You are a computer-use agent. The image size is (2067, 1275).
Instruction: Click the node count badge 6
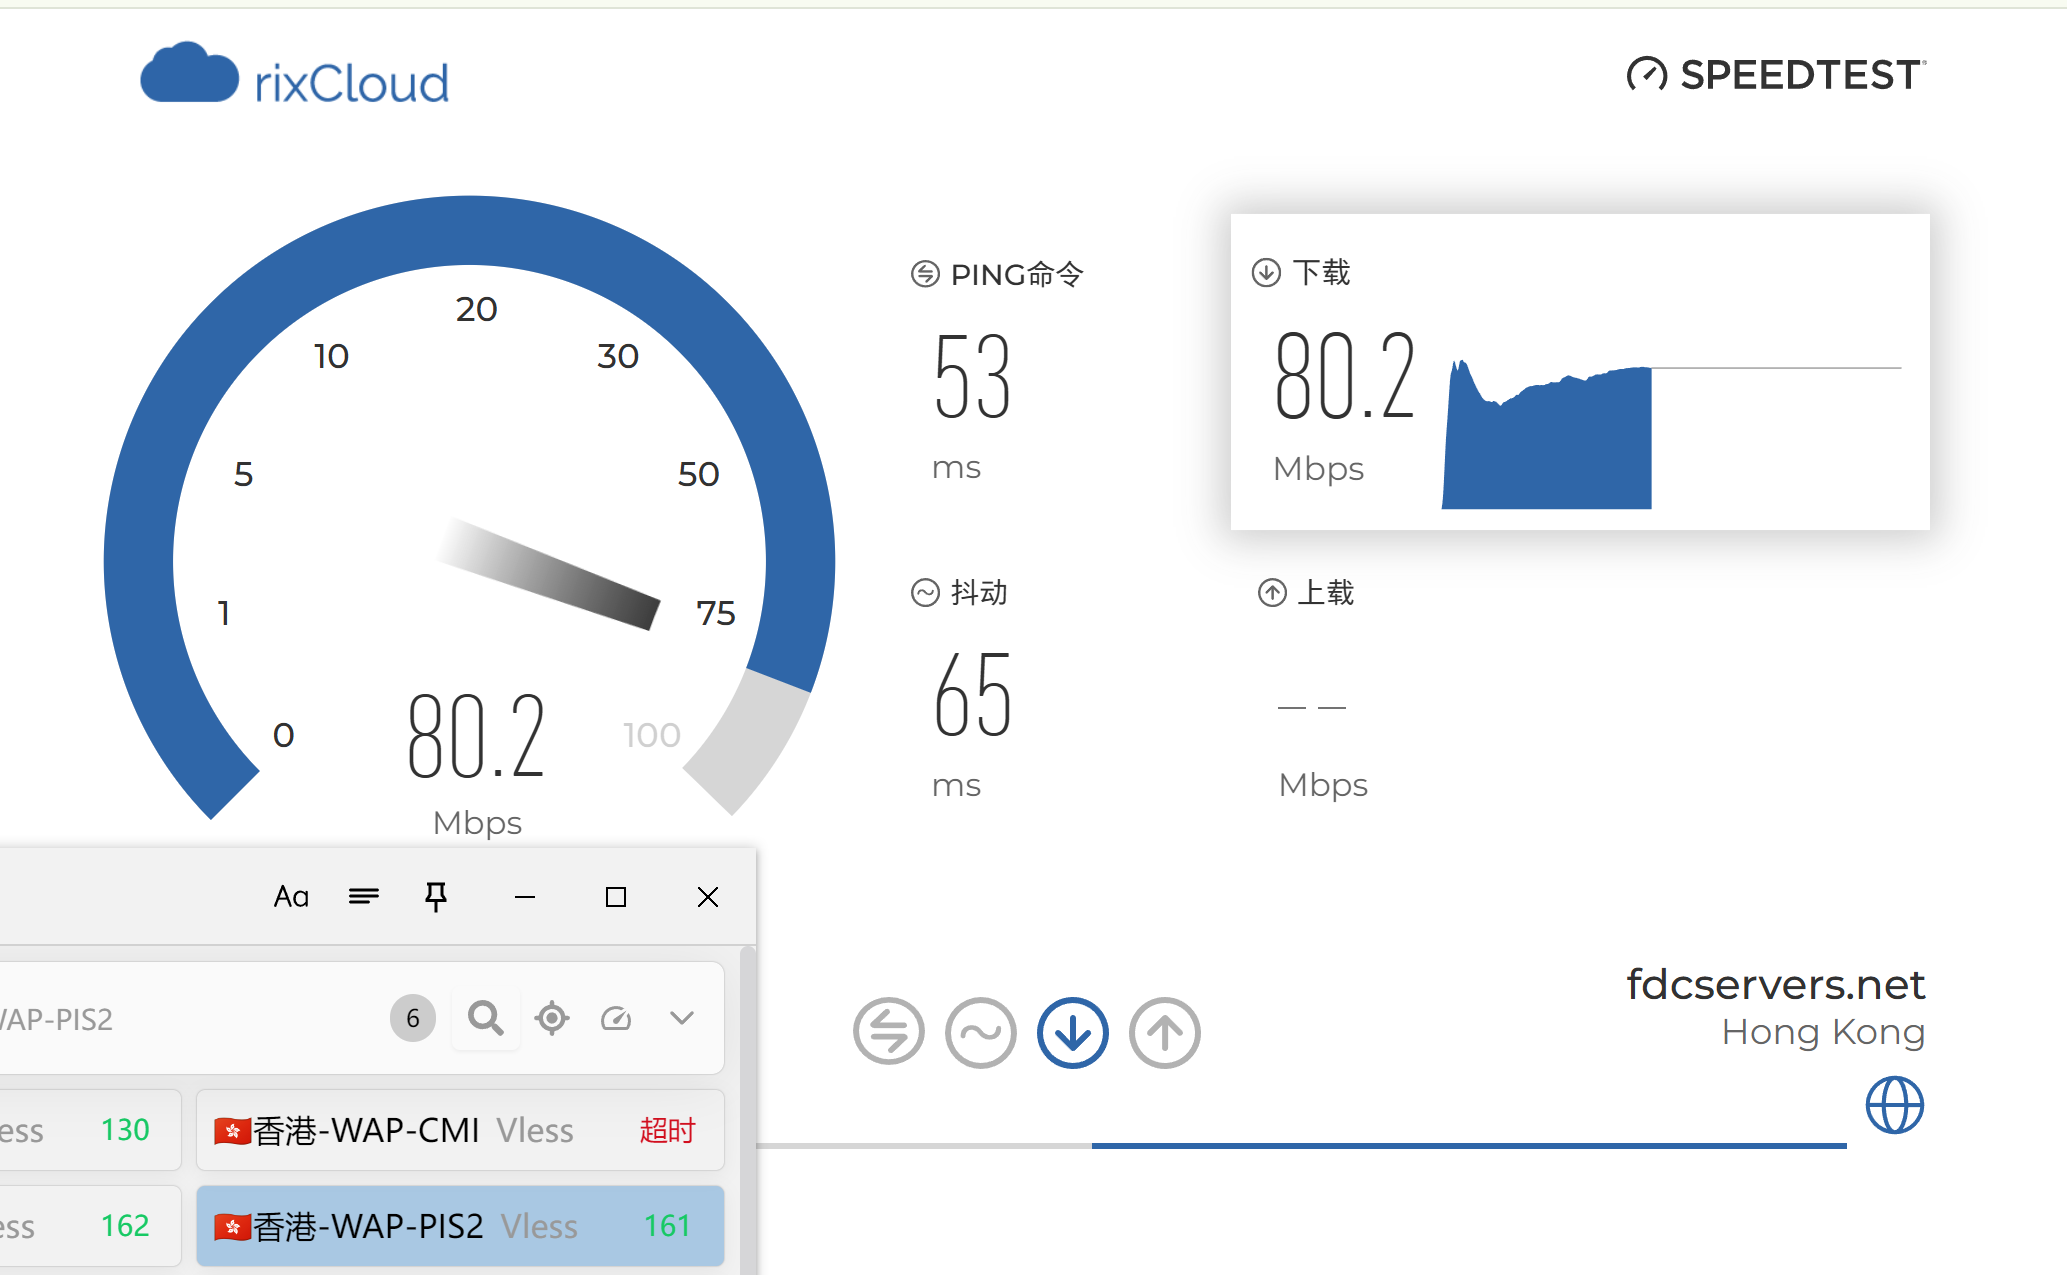pos(412,1018)
